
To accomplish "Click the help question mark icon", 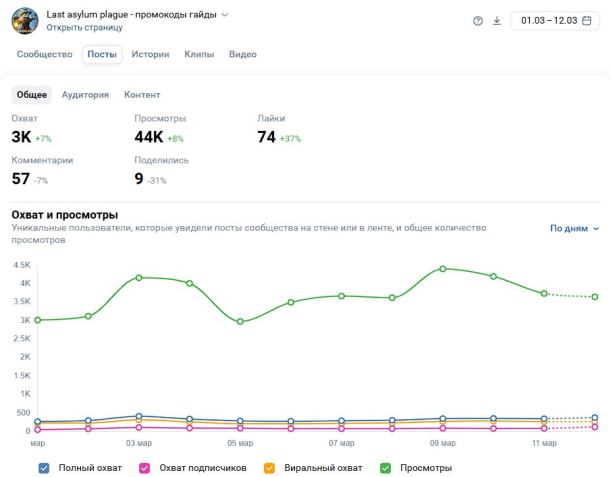I will click(x=477, y=21).
